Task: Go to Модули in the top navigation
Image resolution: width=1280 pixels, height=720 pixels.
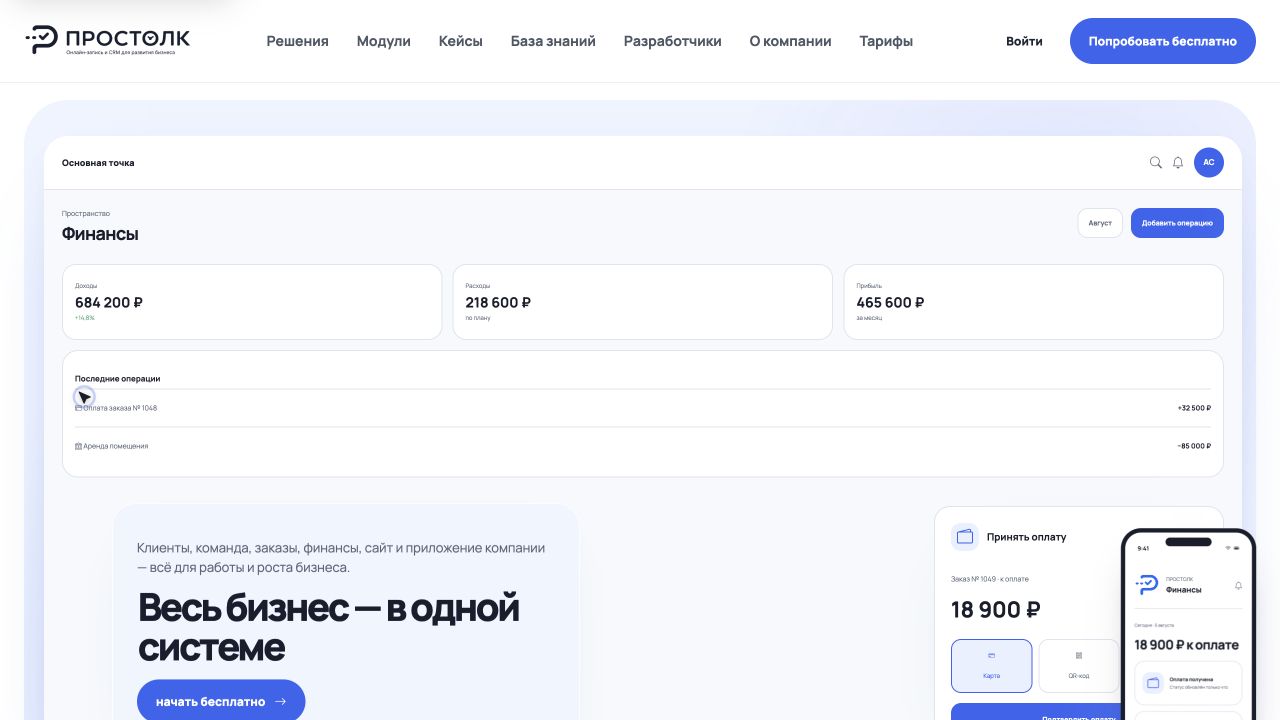Action: pos(384,41)
